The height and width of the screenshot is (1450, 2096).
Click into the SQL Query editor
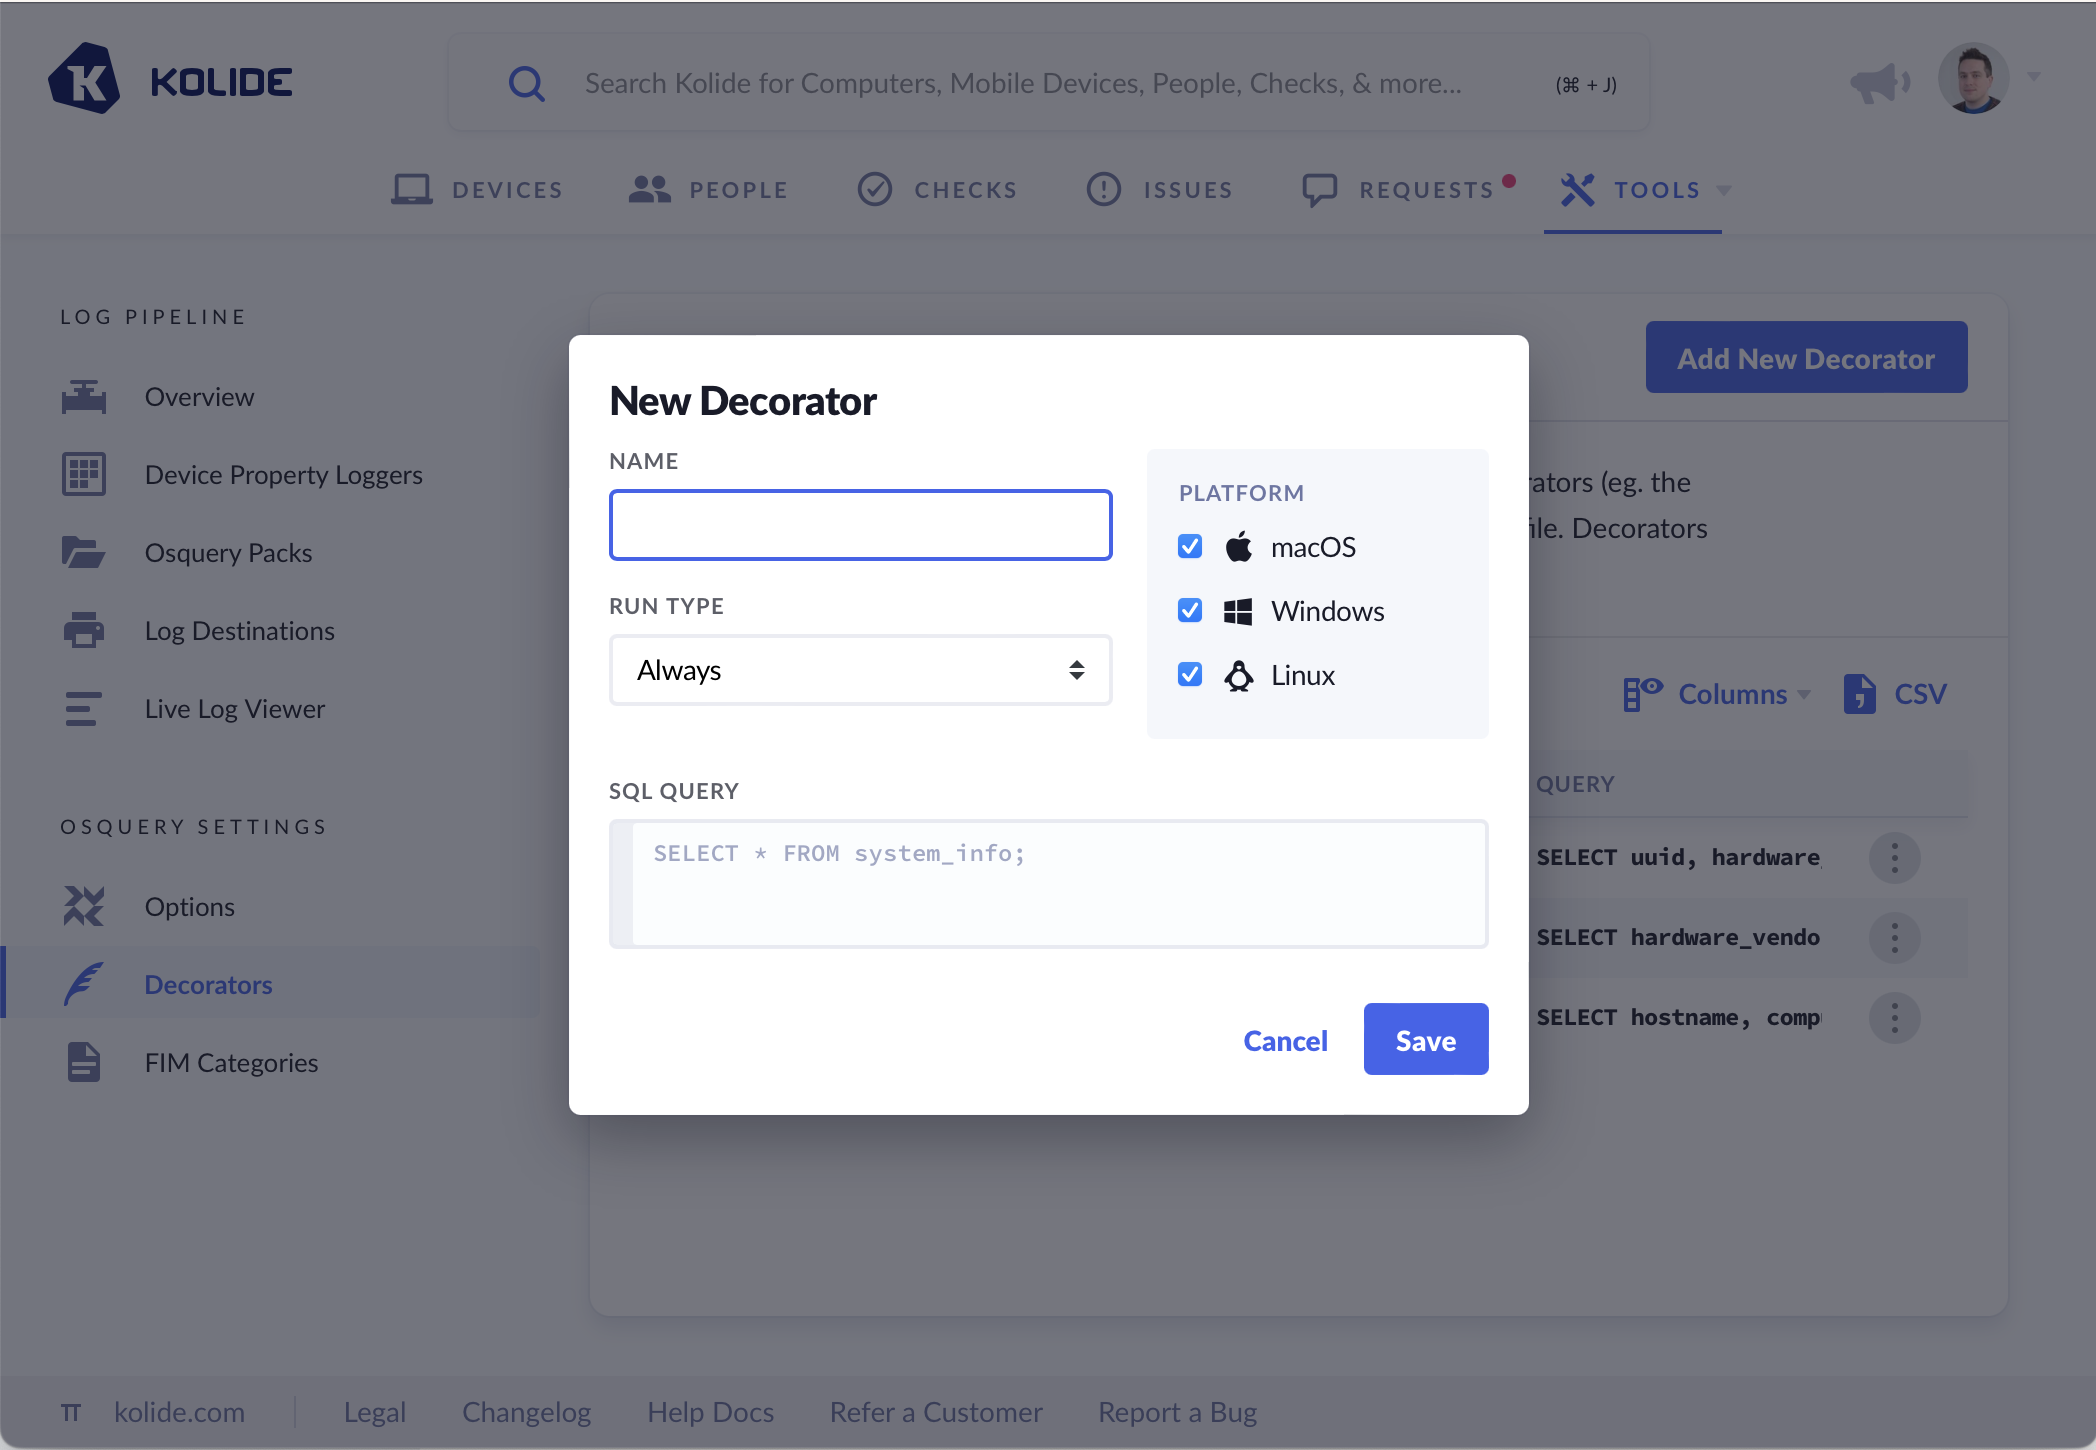point(1058,884)
